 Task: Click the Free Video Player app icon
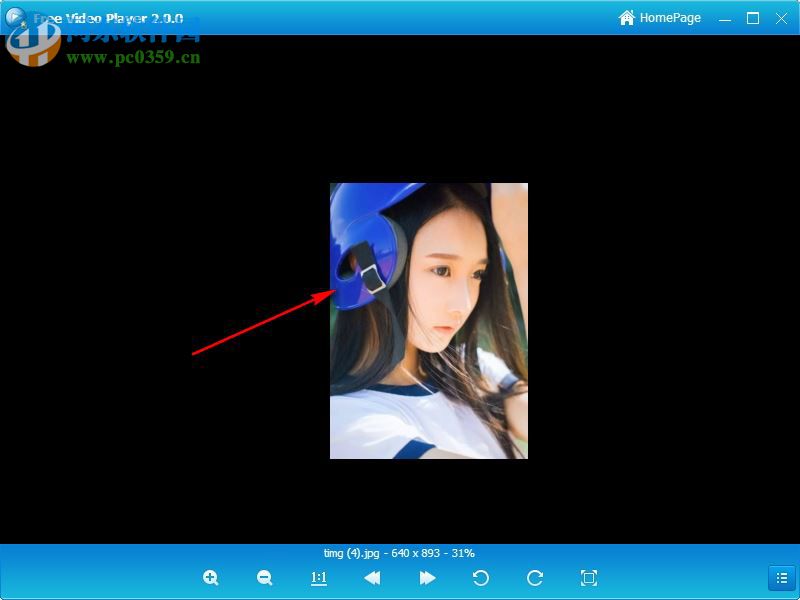coord(14,17)
